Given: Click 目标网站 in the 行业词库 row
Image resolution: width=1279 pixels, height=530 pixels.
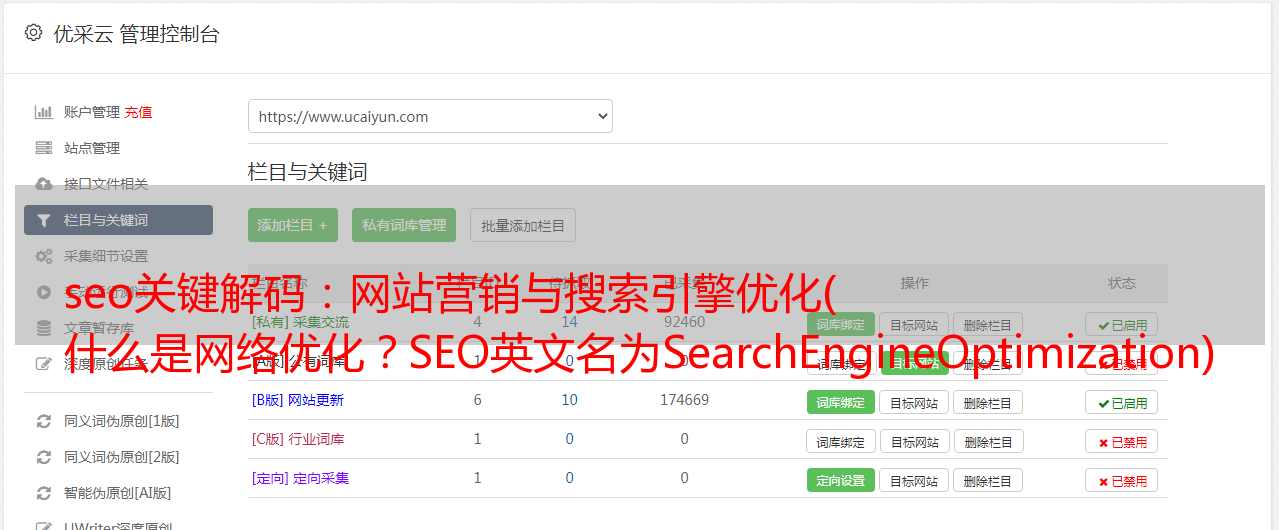Looking at the screenshot, I should 914,441.
